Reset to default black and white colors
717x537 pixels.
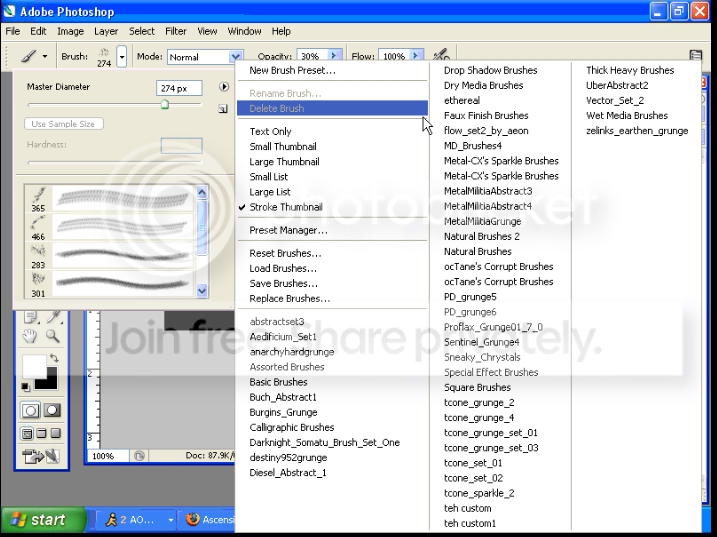point(26,387)
